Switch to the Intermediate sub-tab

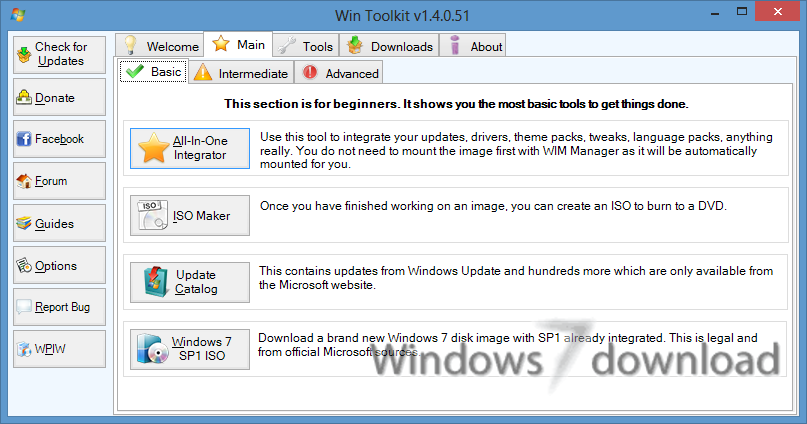click(x=241, y=73)
